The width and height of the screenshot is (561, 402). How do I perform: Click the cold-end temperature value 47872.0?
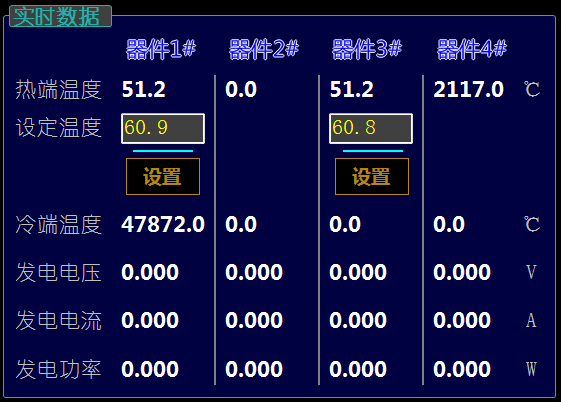(x=163, y=225)
